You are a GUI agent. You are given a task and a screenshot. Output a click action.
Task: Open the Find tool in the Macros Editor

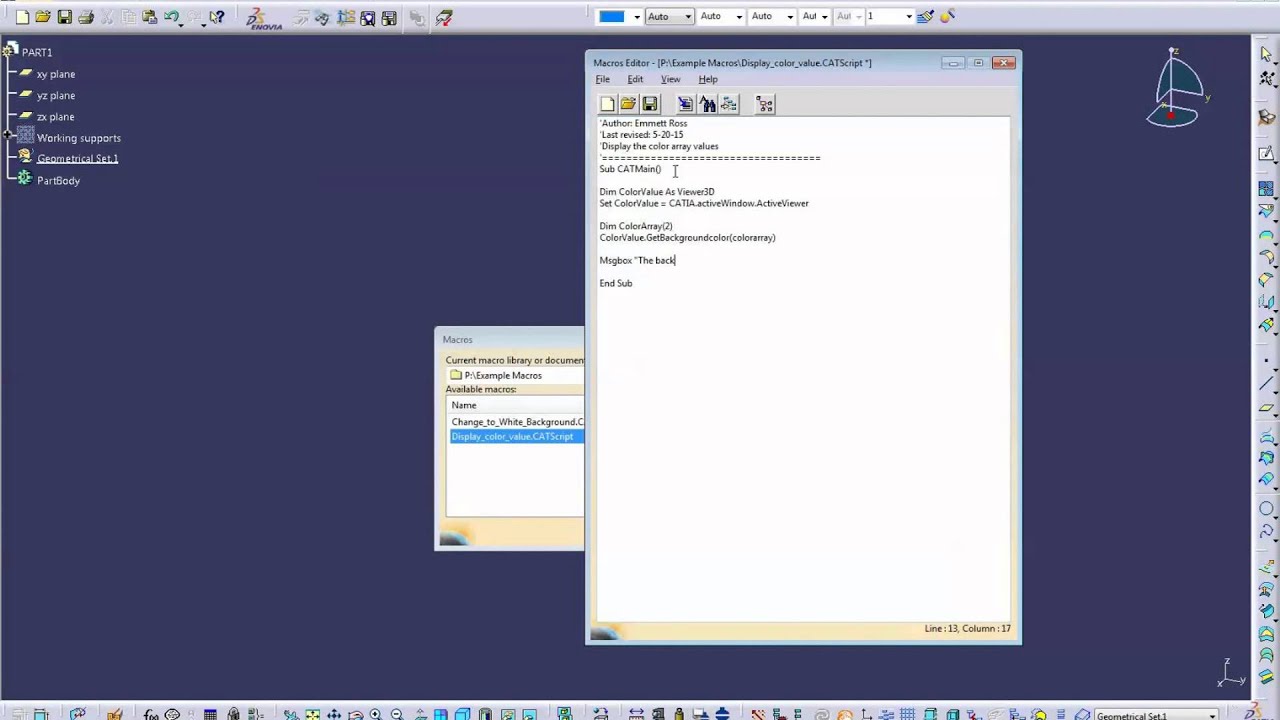tap(708, 104)
